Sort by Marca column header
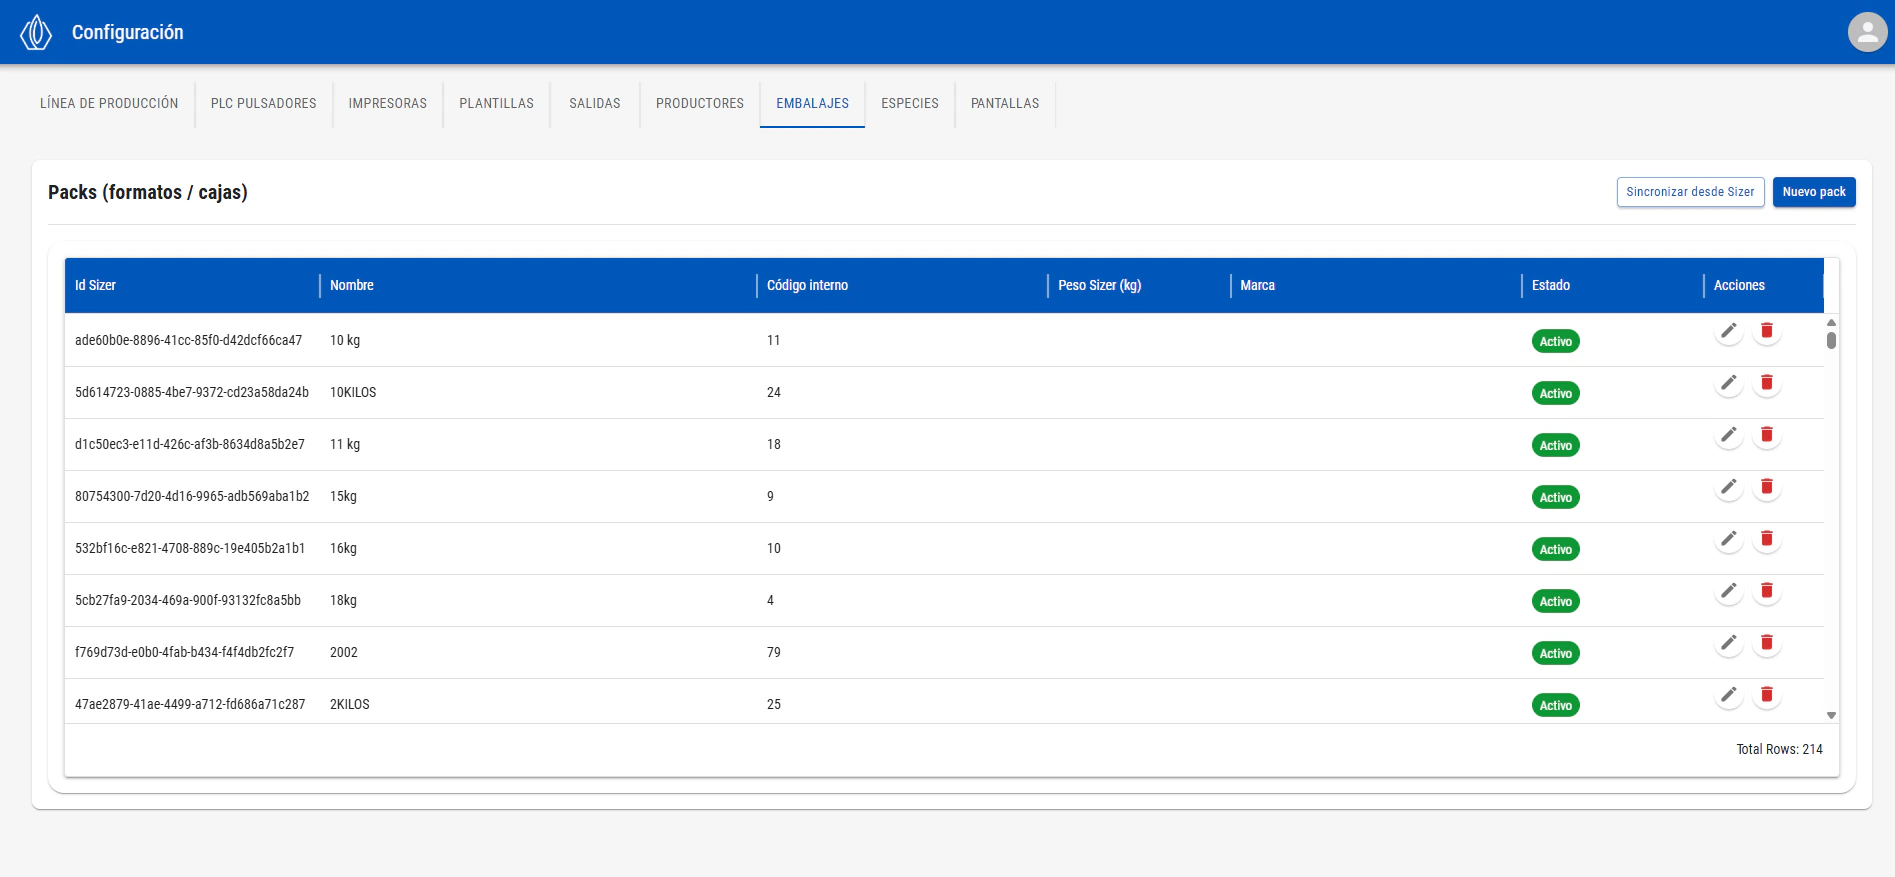This screenshot has height=877, width=1895. tap(1376, 286)
